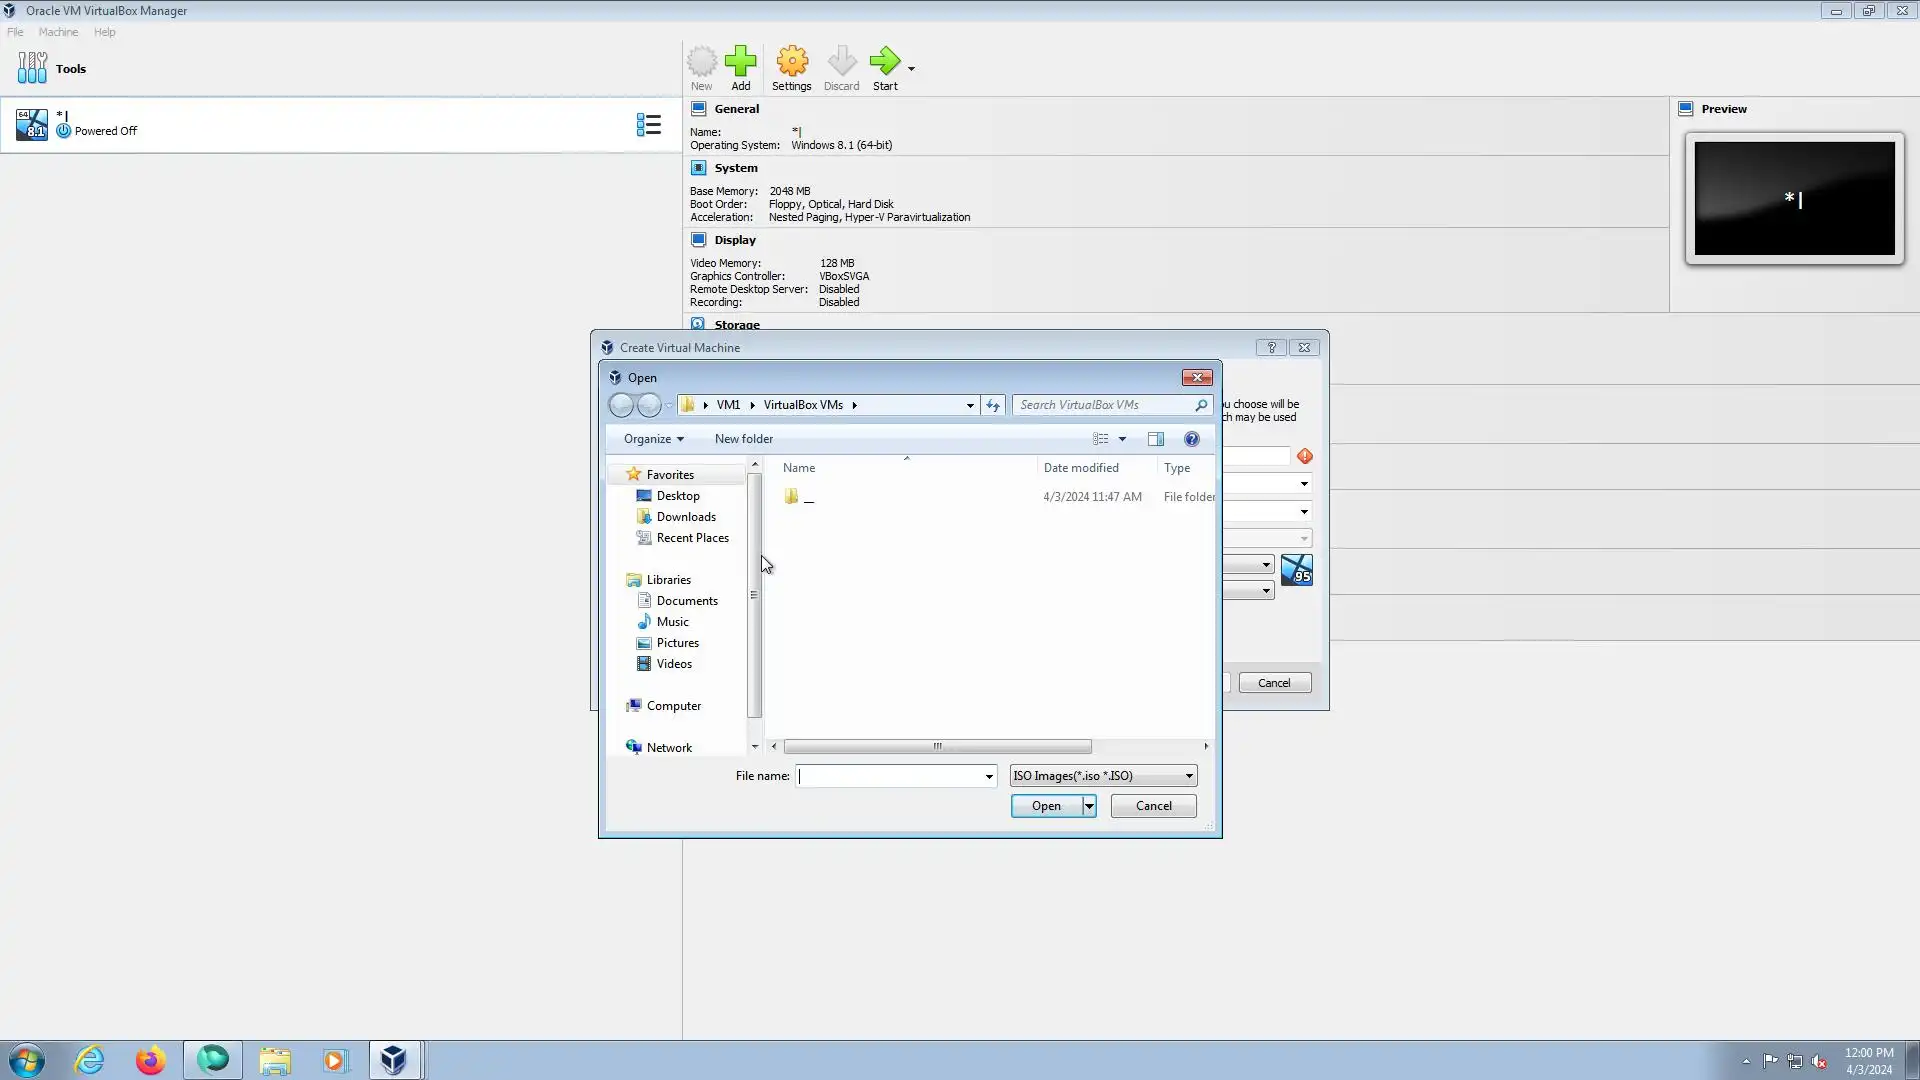Expand the Start button dropdown arrow
The width and height of the screenshot is (1920, 1080).
pyautogui.click(x=911, y=69)
